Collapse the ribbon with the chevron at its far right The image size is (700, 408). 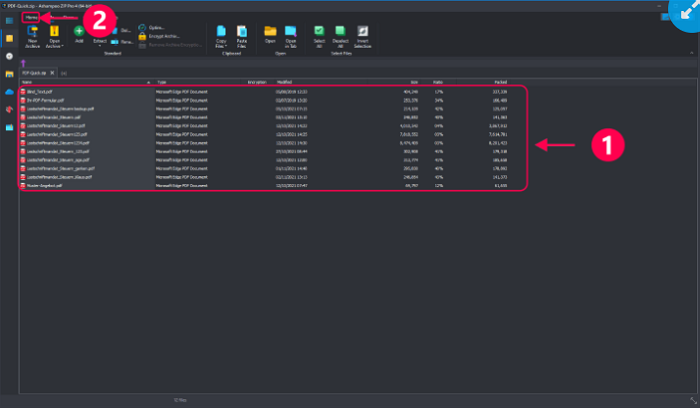point(692,53)
